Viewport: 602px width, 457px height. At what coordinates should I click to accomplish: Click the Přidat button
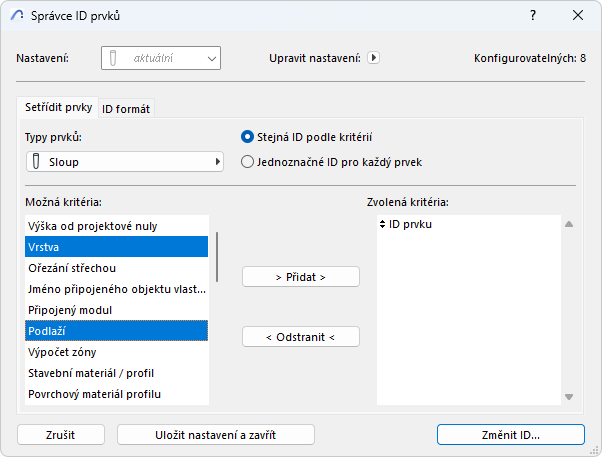click(x=301, y=276)
